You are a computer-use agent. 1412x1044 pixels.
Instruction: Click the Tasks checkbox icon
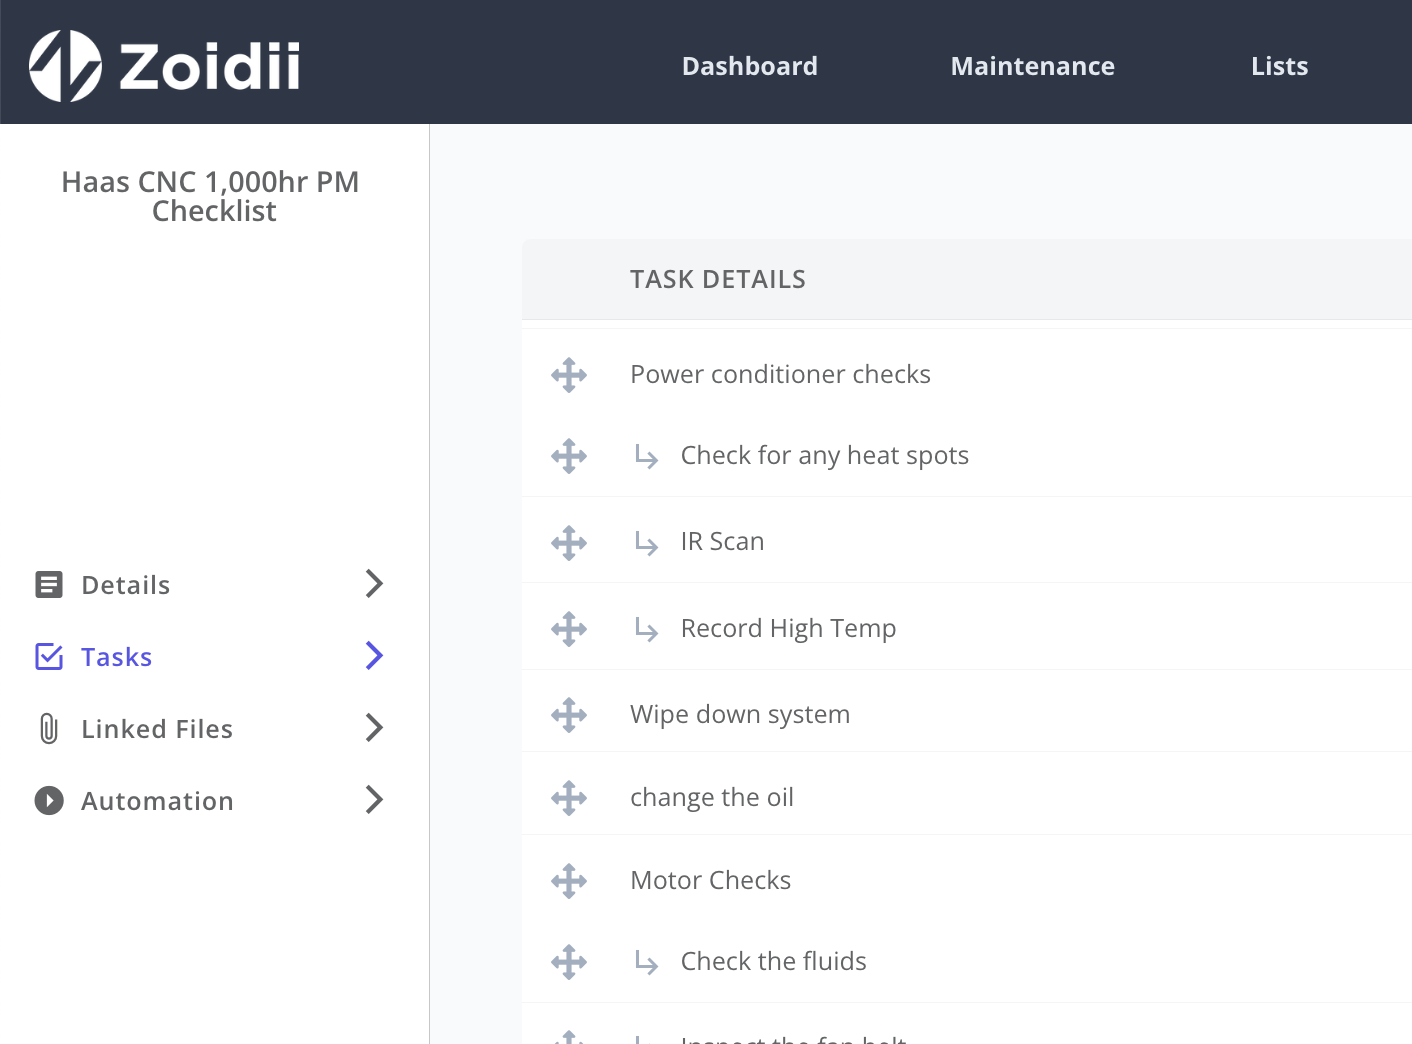pos(49,656)
